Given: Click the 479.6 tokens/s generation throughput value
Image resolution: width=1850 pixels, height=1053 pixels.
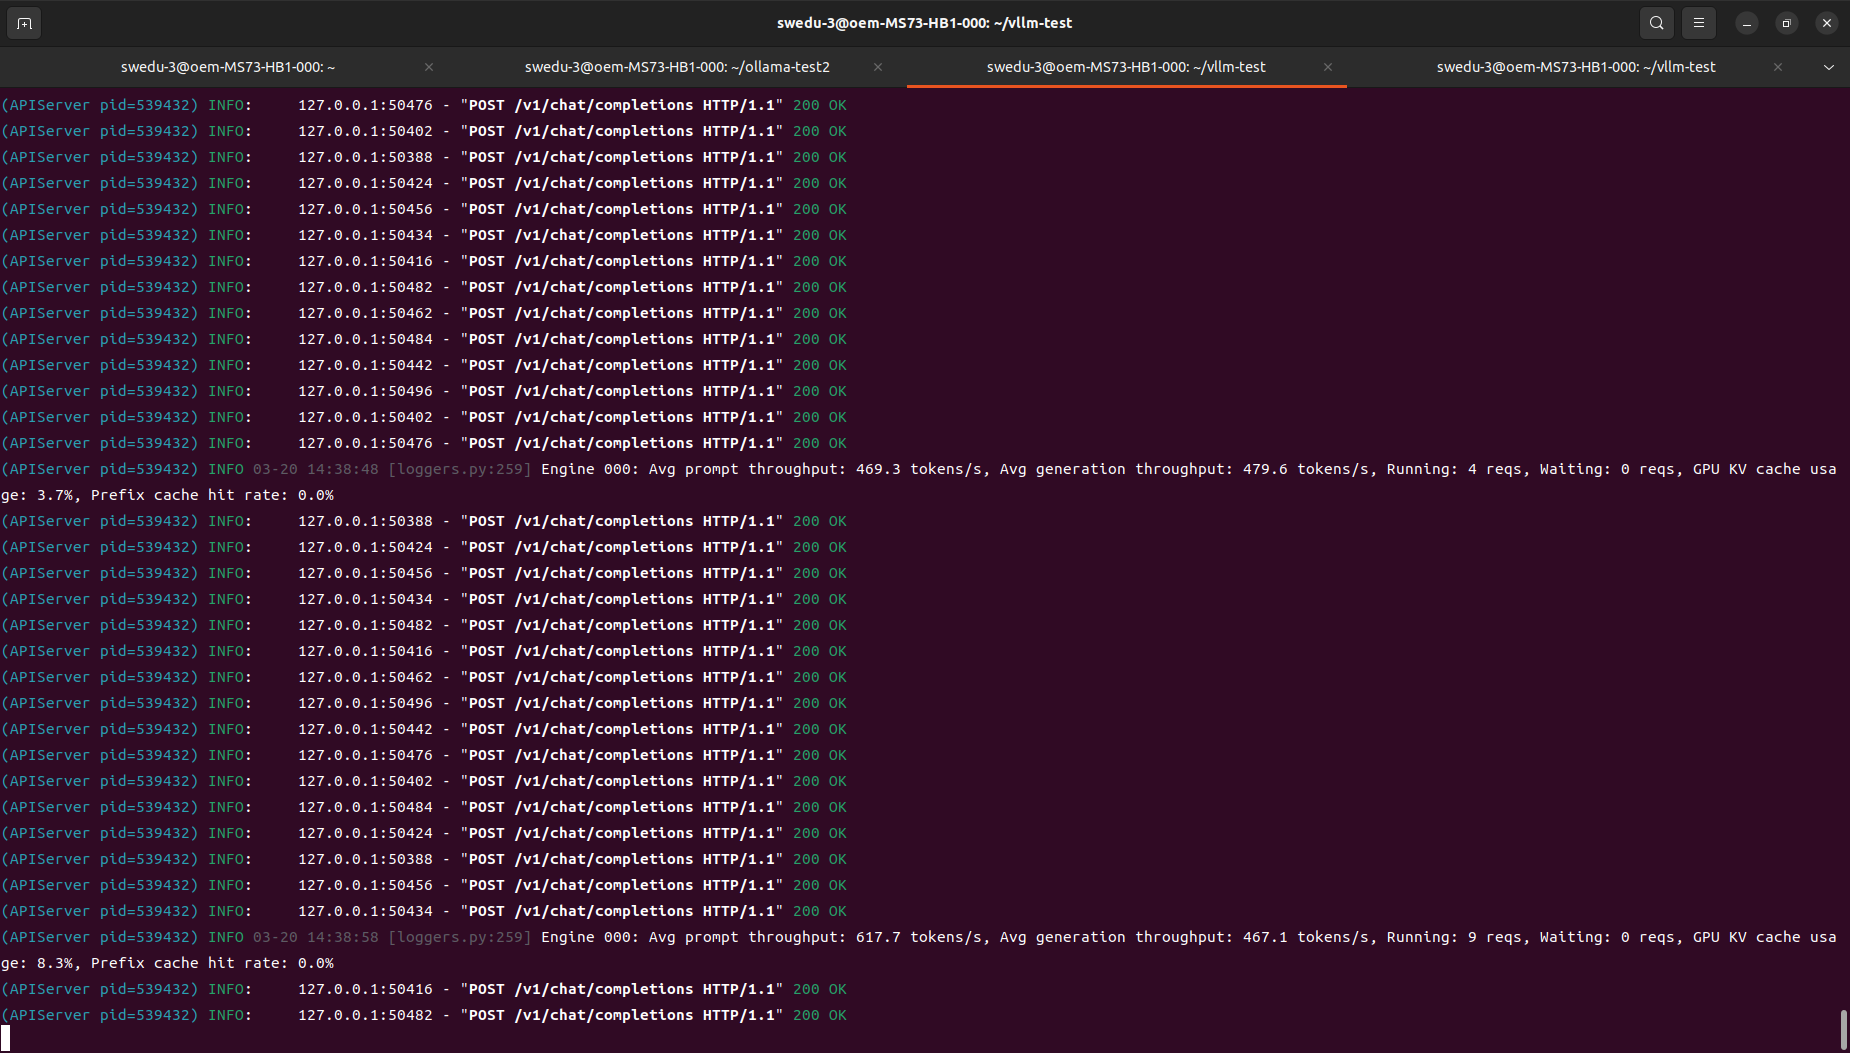Looking at the screenshot, I should (x=1305, y=469).
